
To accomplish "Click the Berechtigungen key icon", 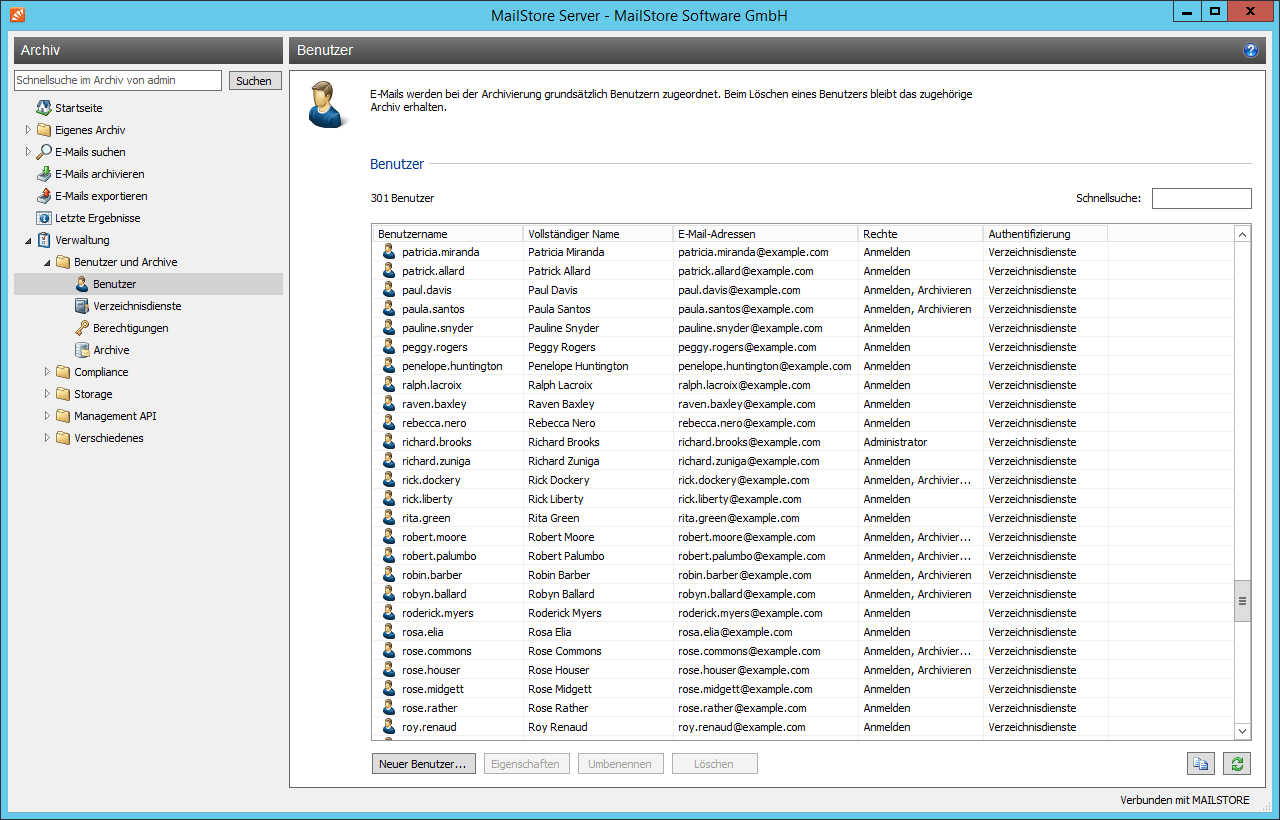I will [x=82, y=328].
